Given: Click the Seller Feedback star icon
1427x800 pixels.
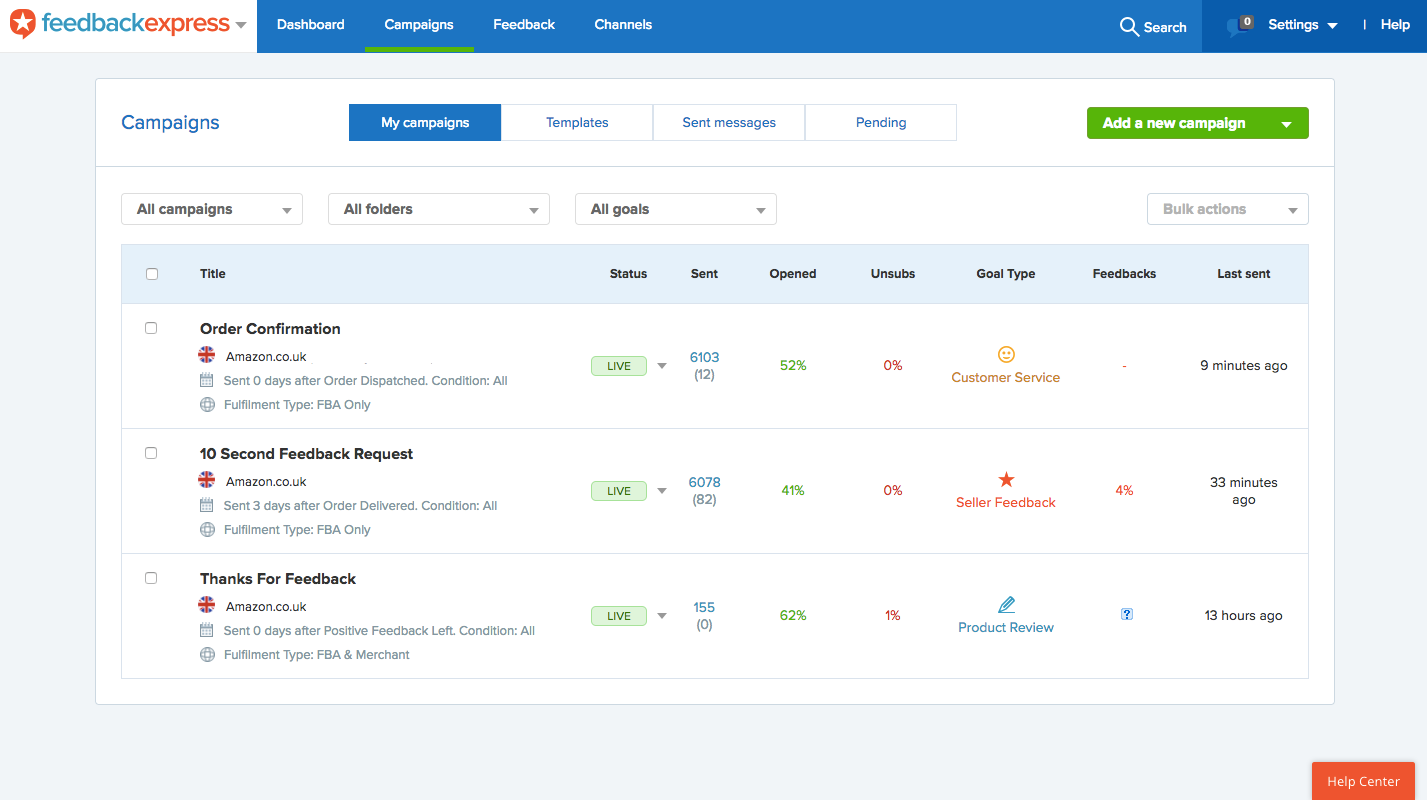Looking at the screenshot, I should coord(1006,480).
